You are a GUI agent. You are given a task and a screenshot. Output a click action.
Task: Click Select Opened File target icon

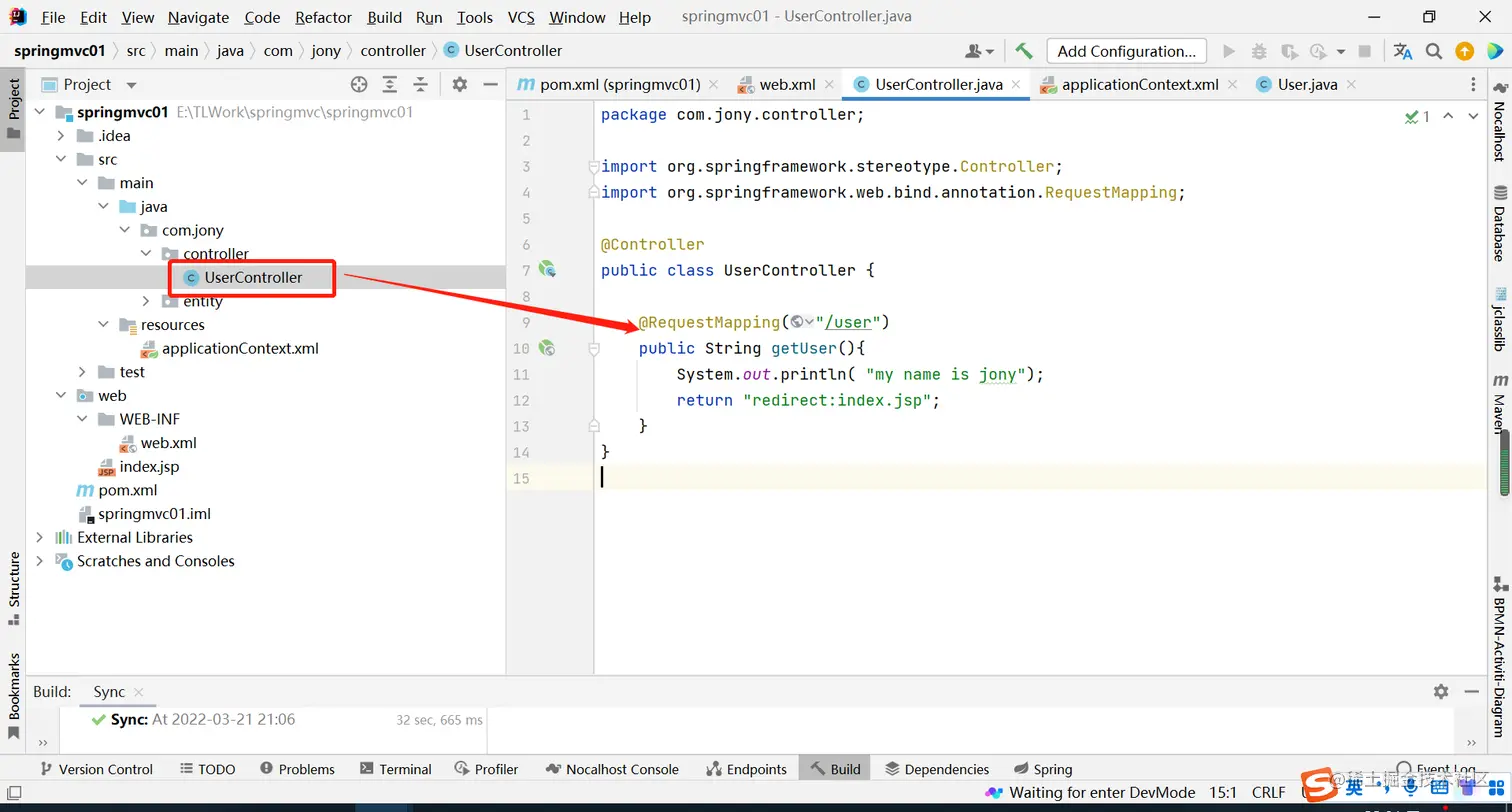tap(359, 84)
